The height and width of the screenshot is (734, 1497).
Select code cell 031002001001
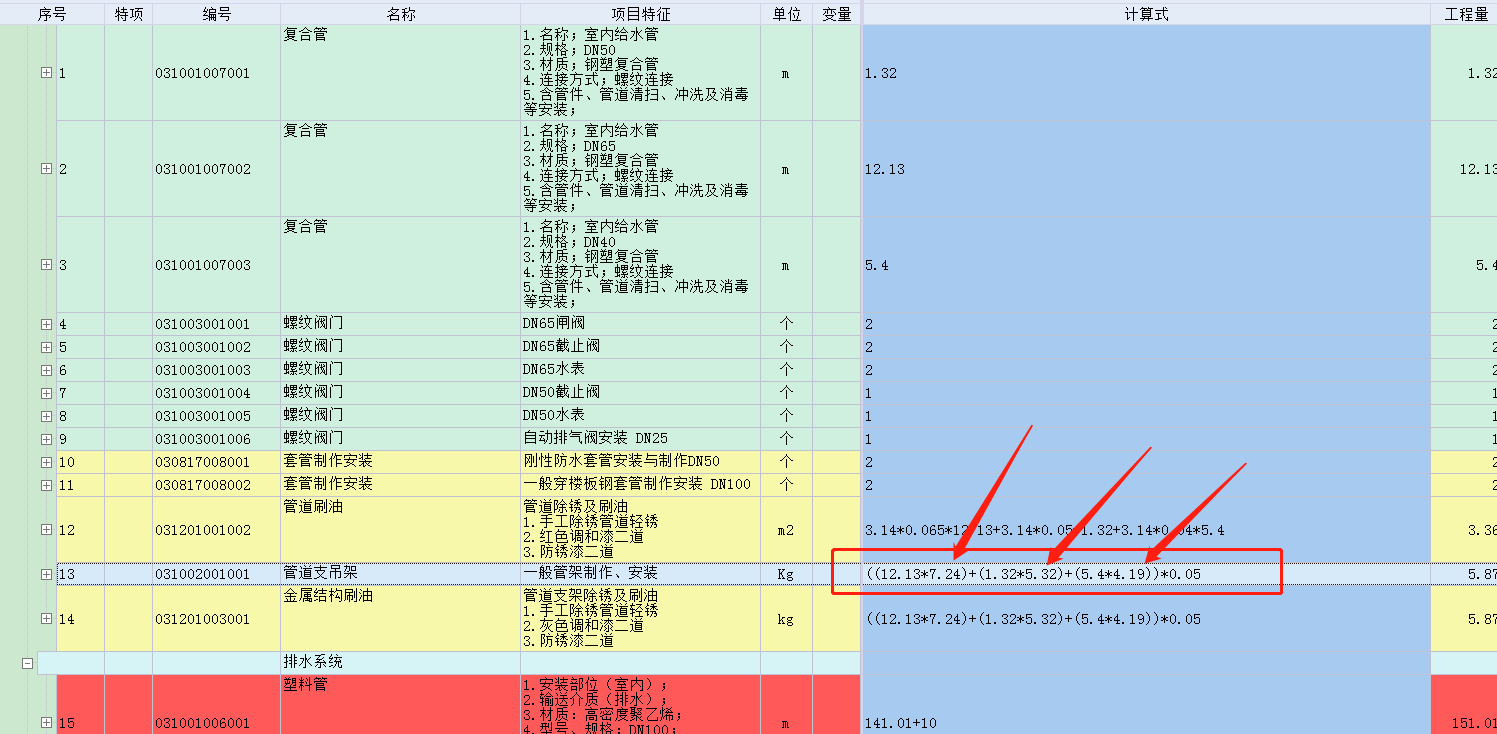click(x=216, y=574)
